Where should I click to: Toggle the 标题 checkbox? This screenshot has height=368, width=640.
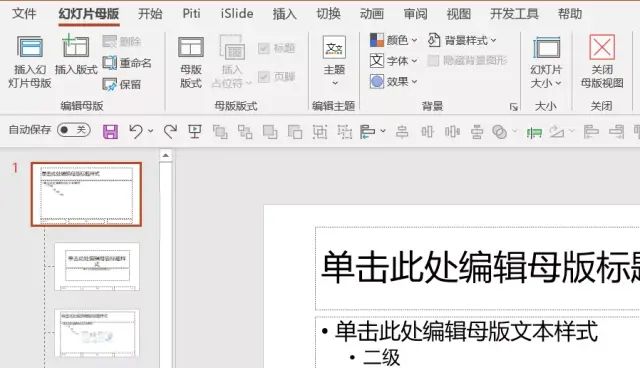coord(264,49)
